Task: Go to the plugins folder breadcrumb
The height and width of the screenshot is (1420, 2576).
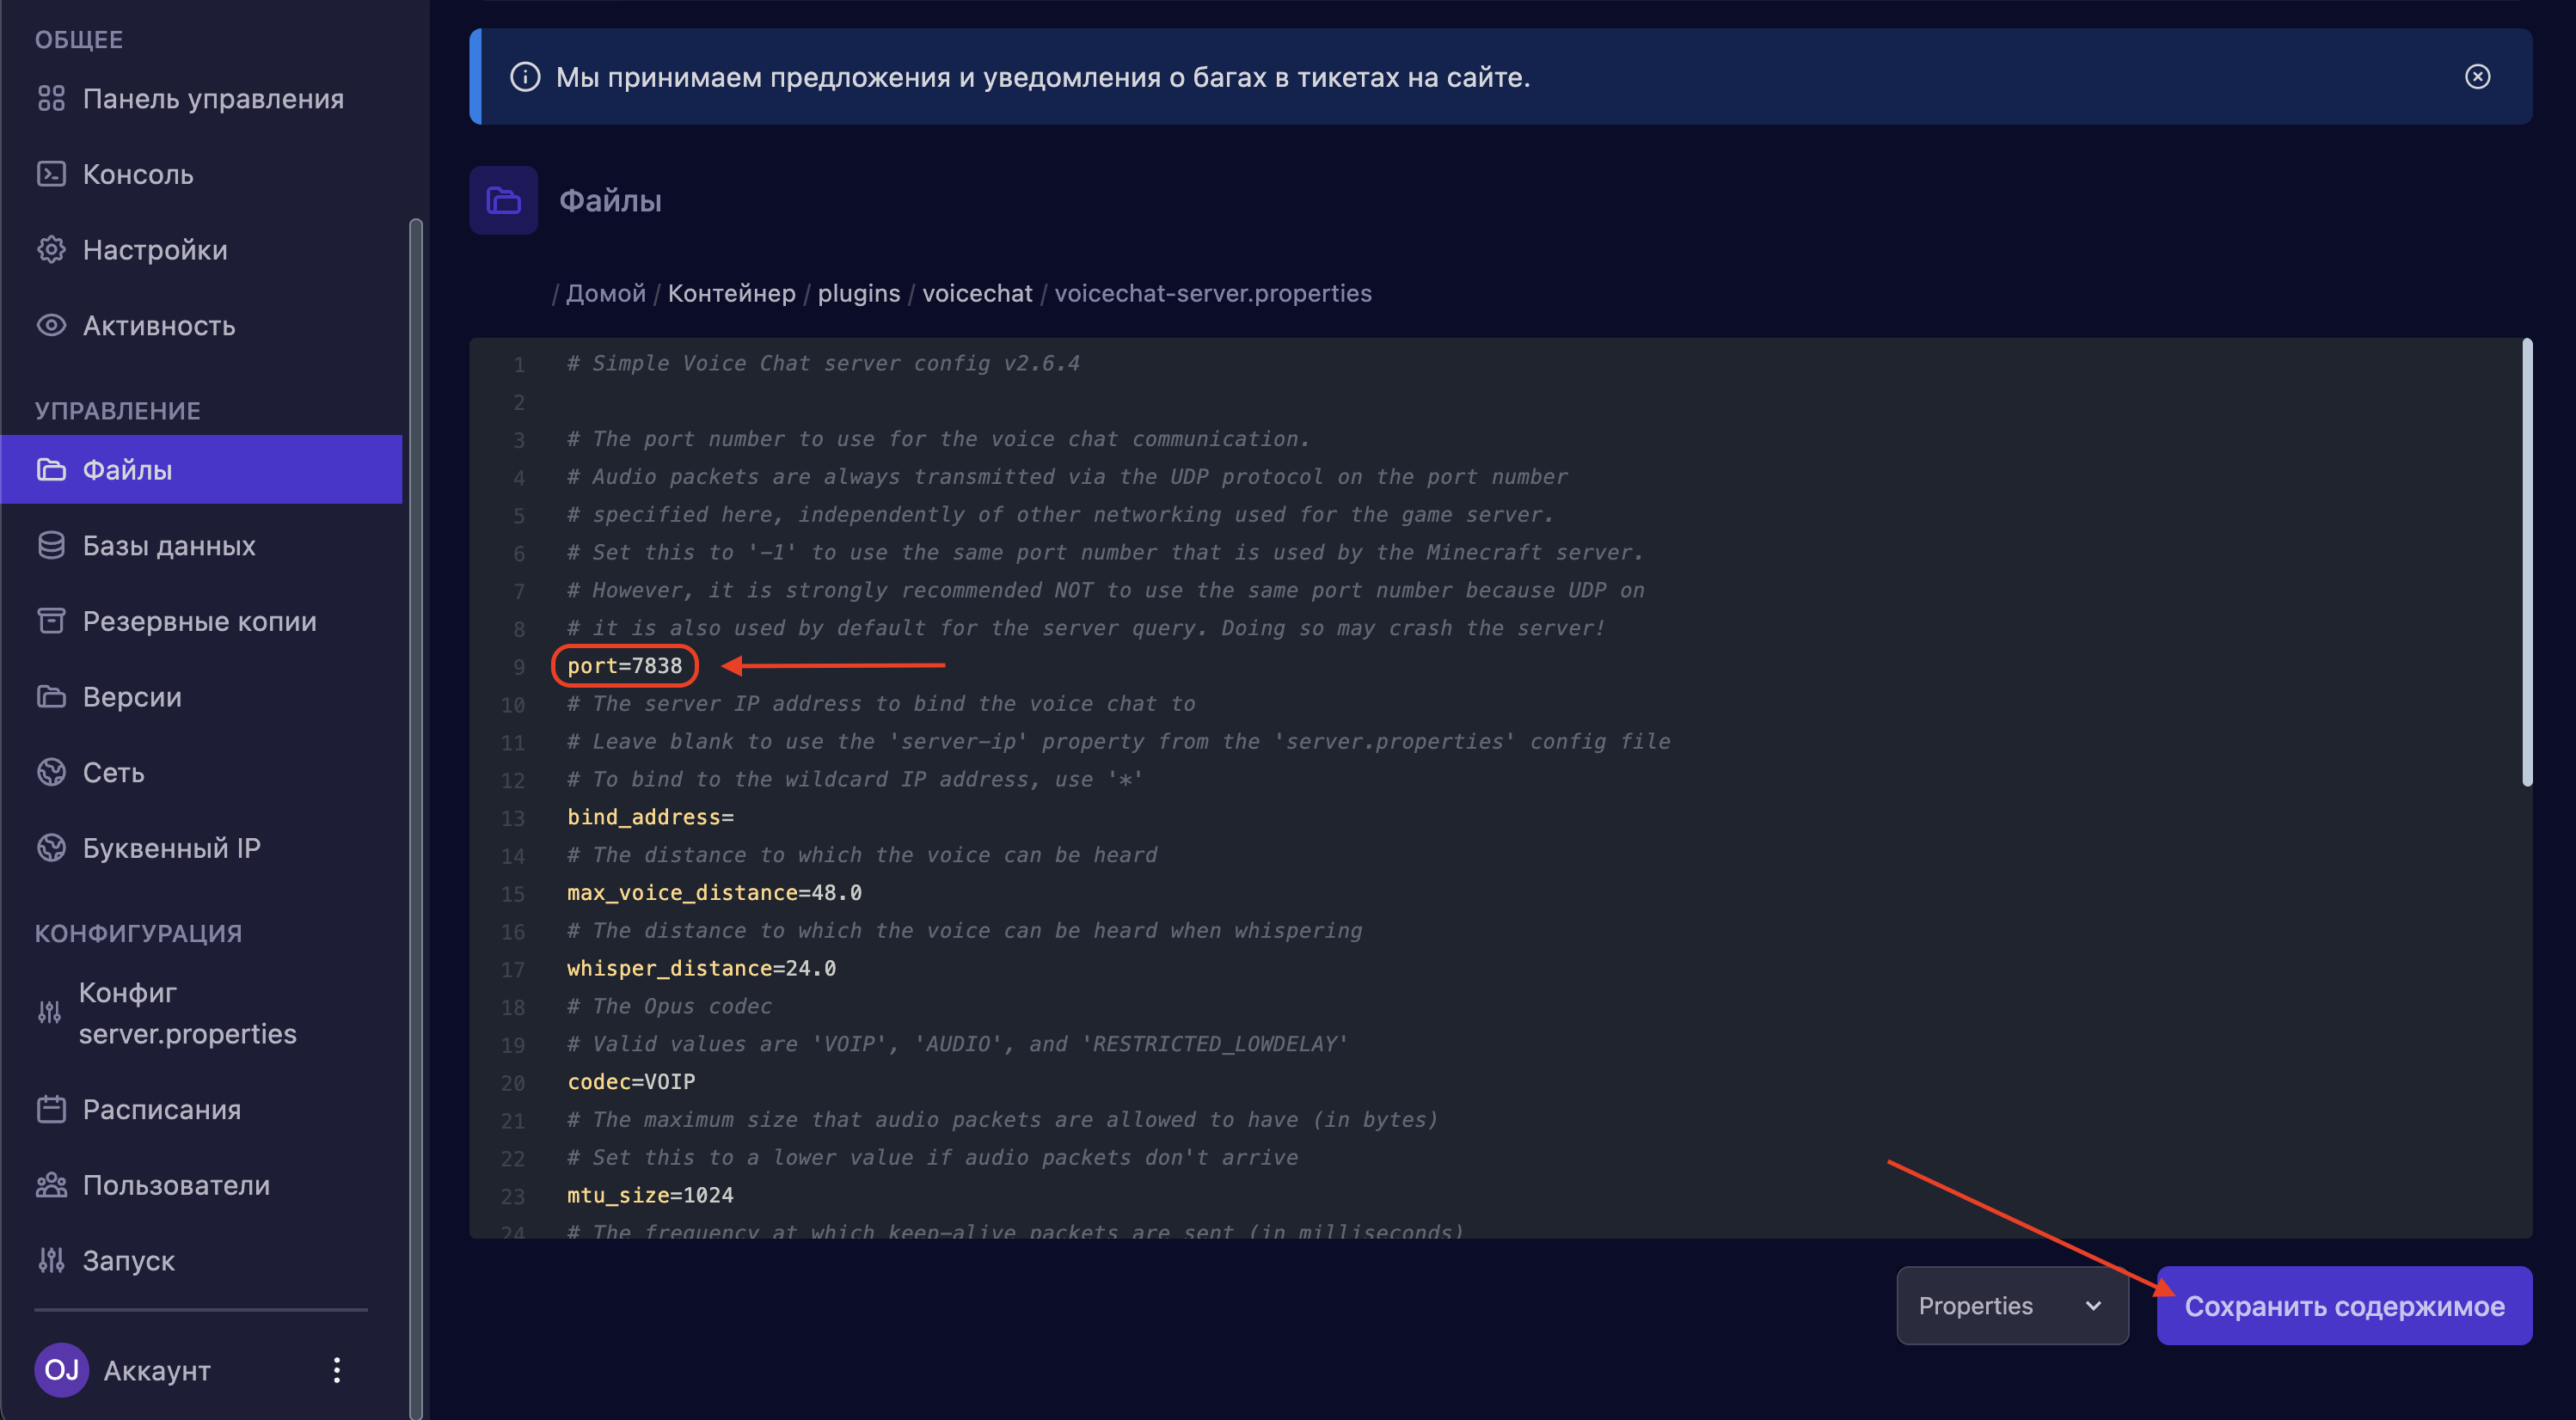Action: pos(858,293)
